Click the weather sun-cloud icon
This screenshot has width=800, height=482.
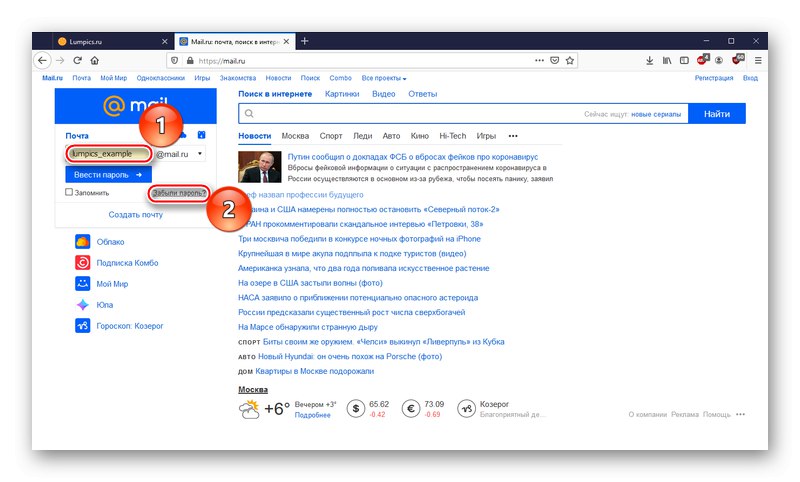249,409
